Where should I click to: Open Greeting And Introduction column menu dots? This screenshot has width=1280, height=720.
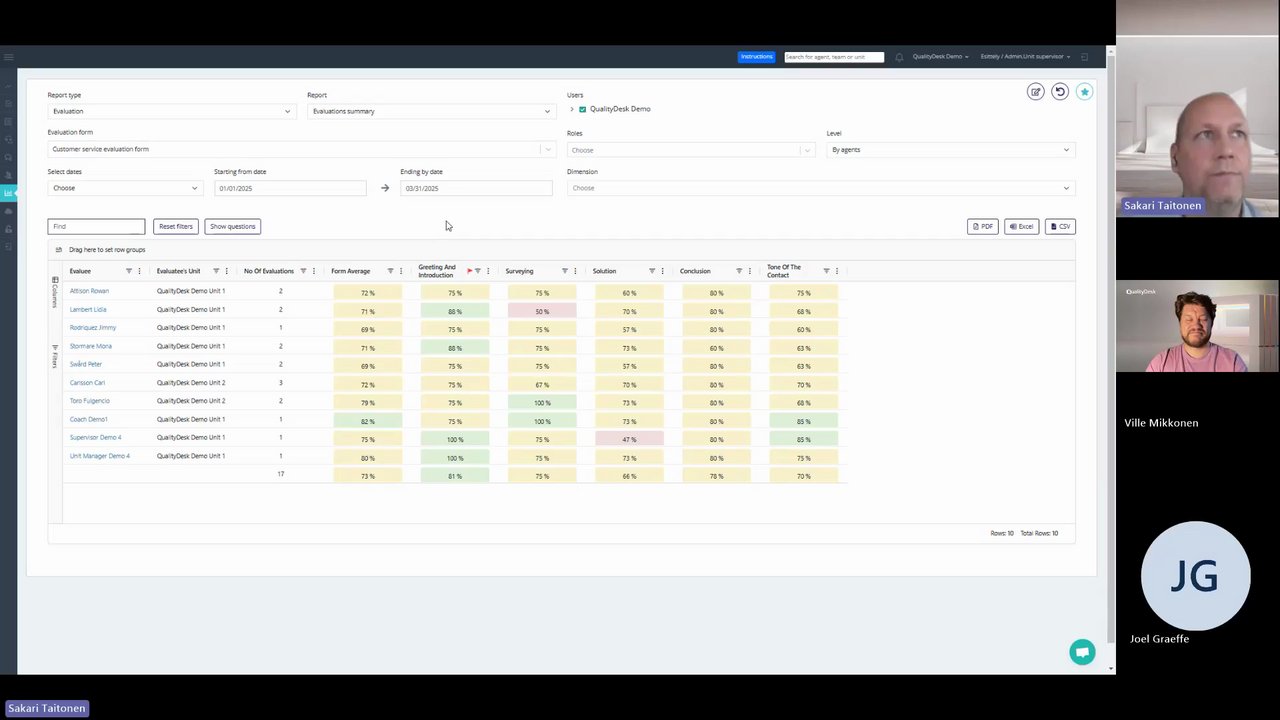(x=488, y=271)
